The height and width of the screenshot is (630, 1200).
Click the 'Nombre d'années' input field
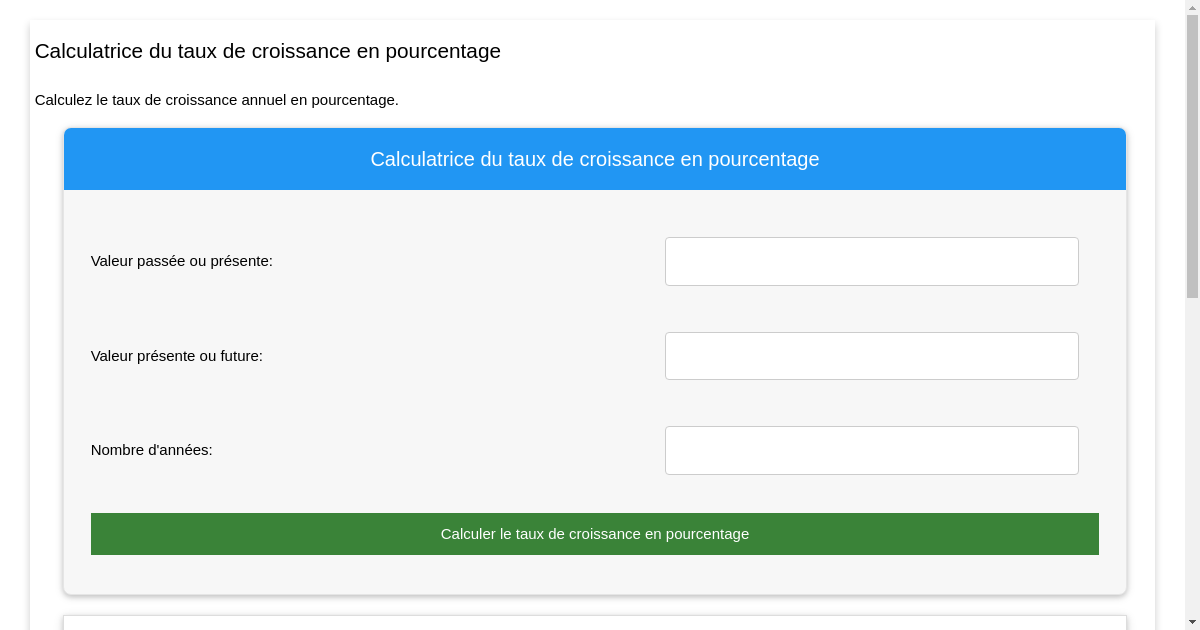point(871,450)
